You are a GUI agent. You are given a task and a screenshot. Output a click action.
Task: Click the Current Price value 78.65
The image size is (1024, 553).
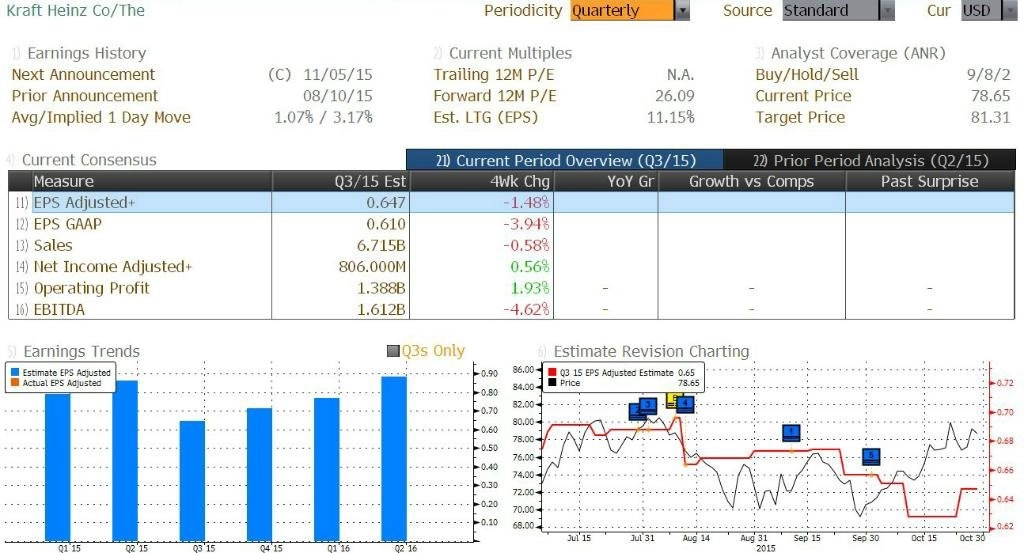click(x=991, y=96)
